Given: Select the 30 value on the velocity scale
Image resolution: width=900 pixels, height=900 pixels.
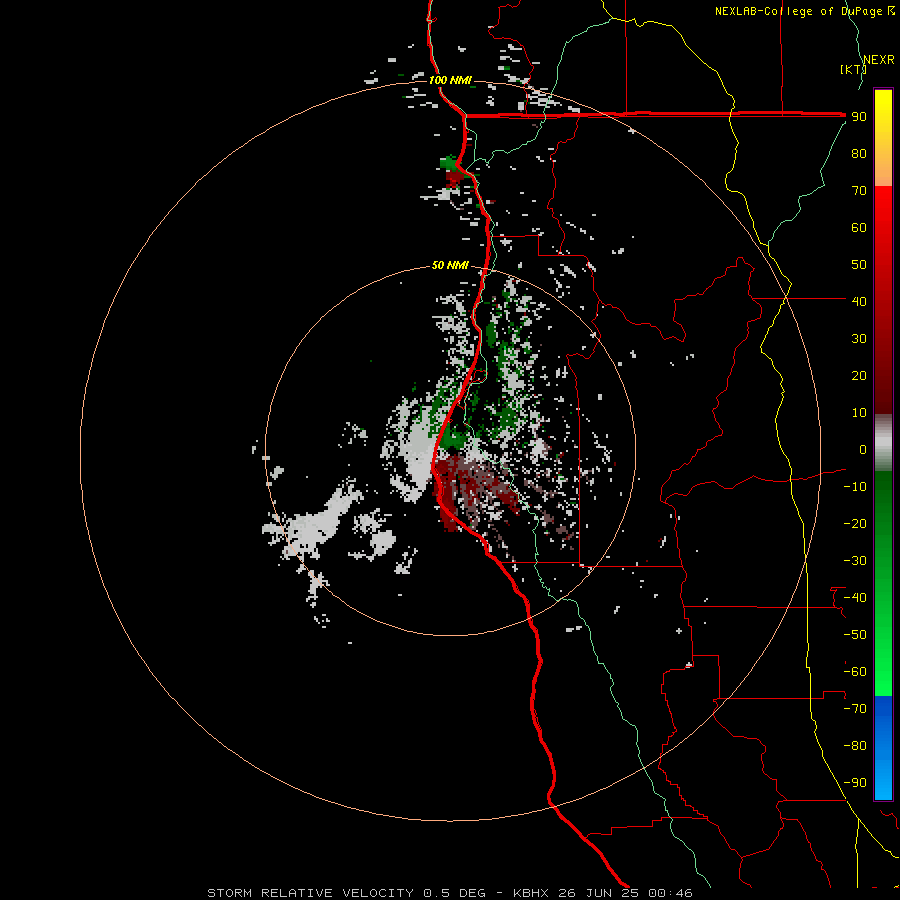Looking at the screenshot, I should coord(859,339).
